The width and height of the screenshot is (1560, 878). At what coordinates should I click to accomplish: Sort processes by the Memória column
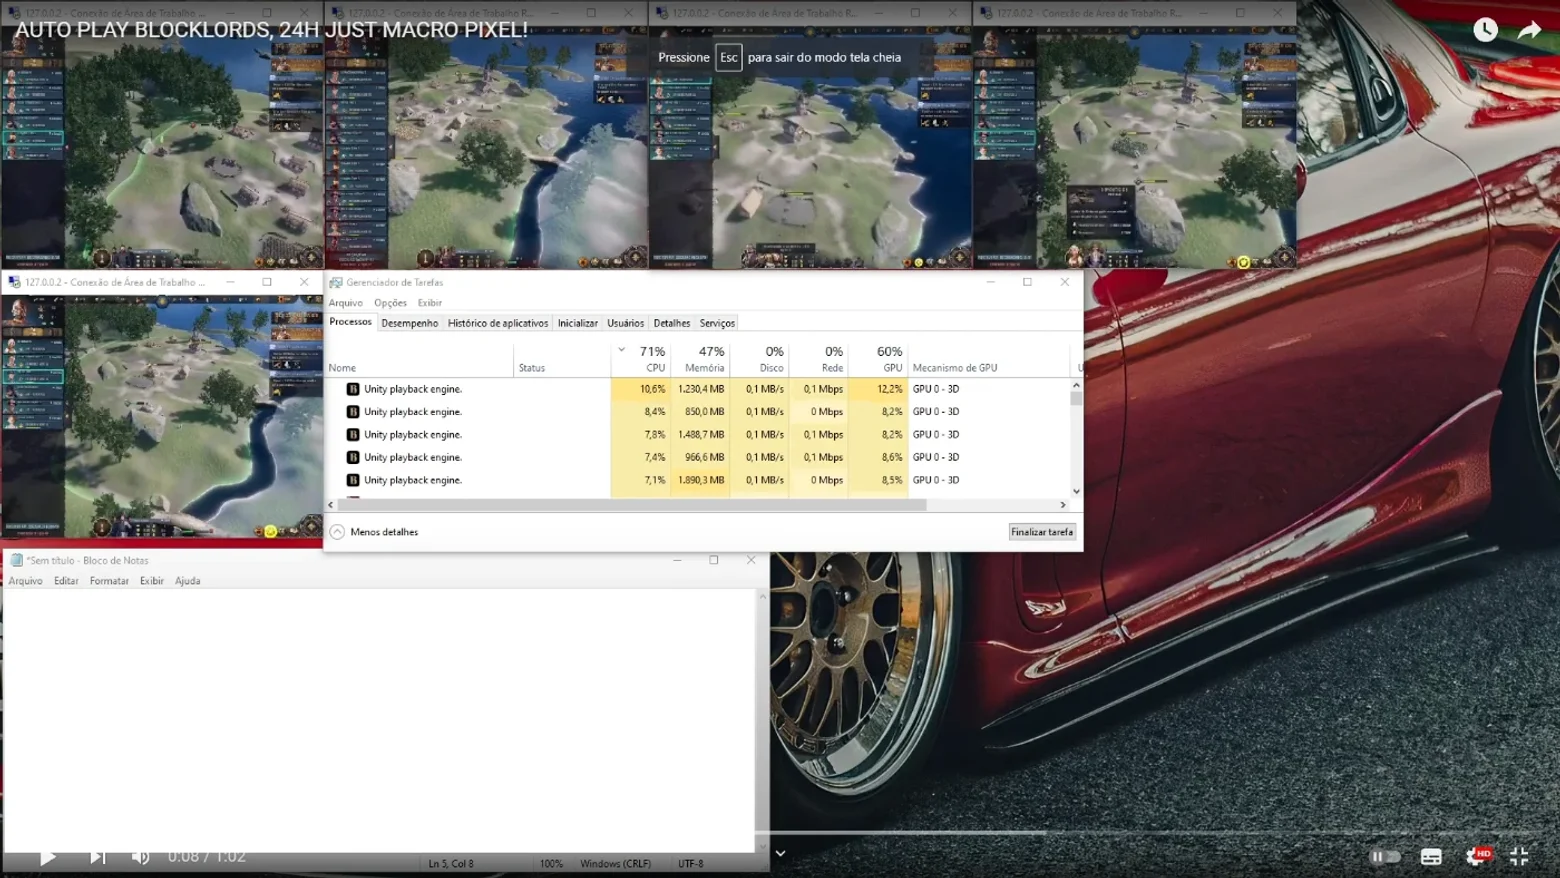[699, 360]
